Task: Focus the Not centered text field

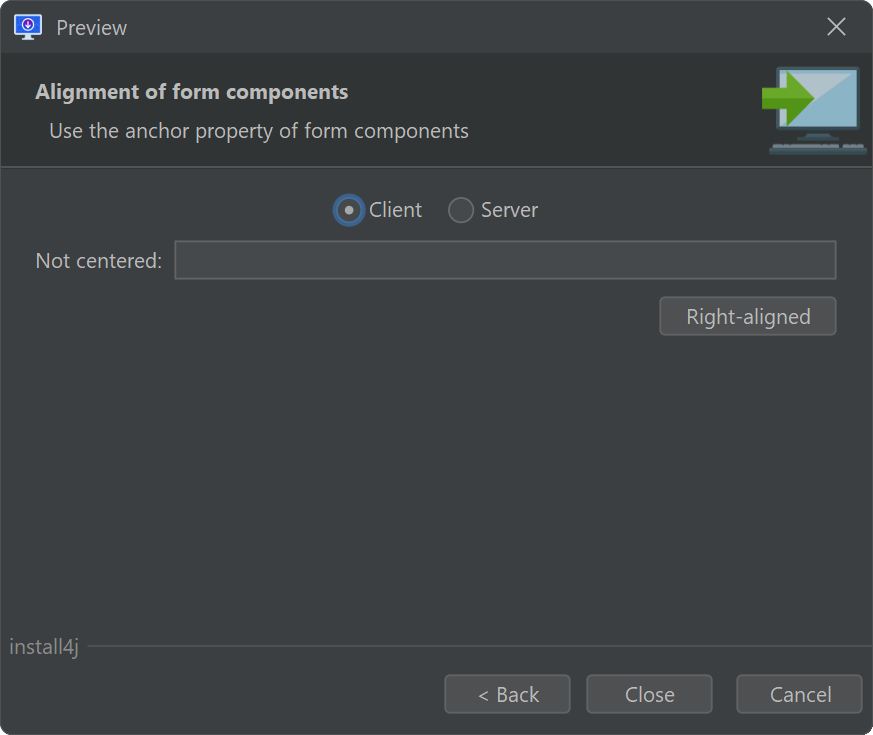Action: pos(505,260)
